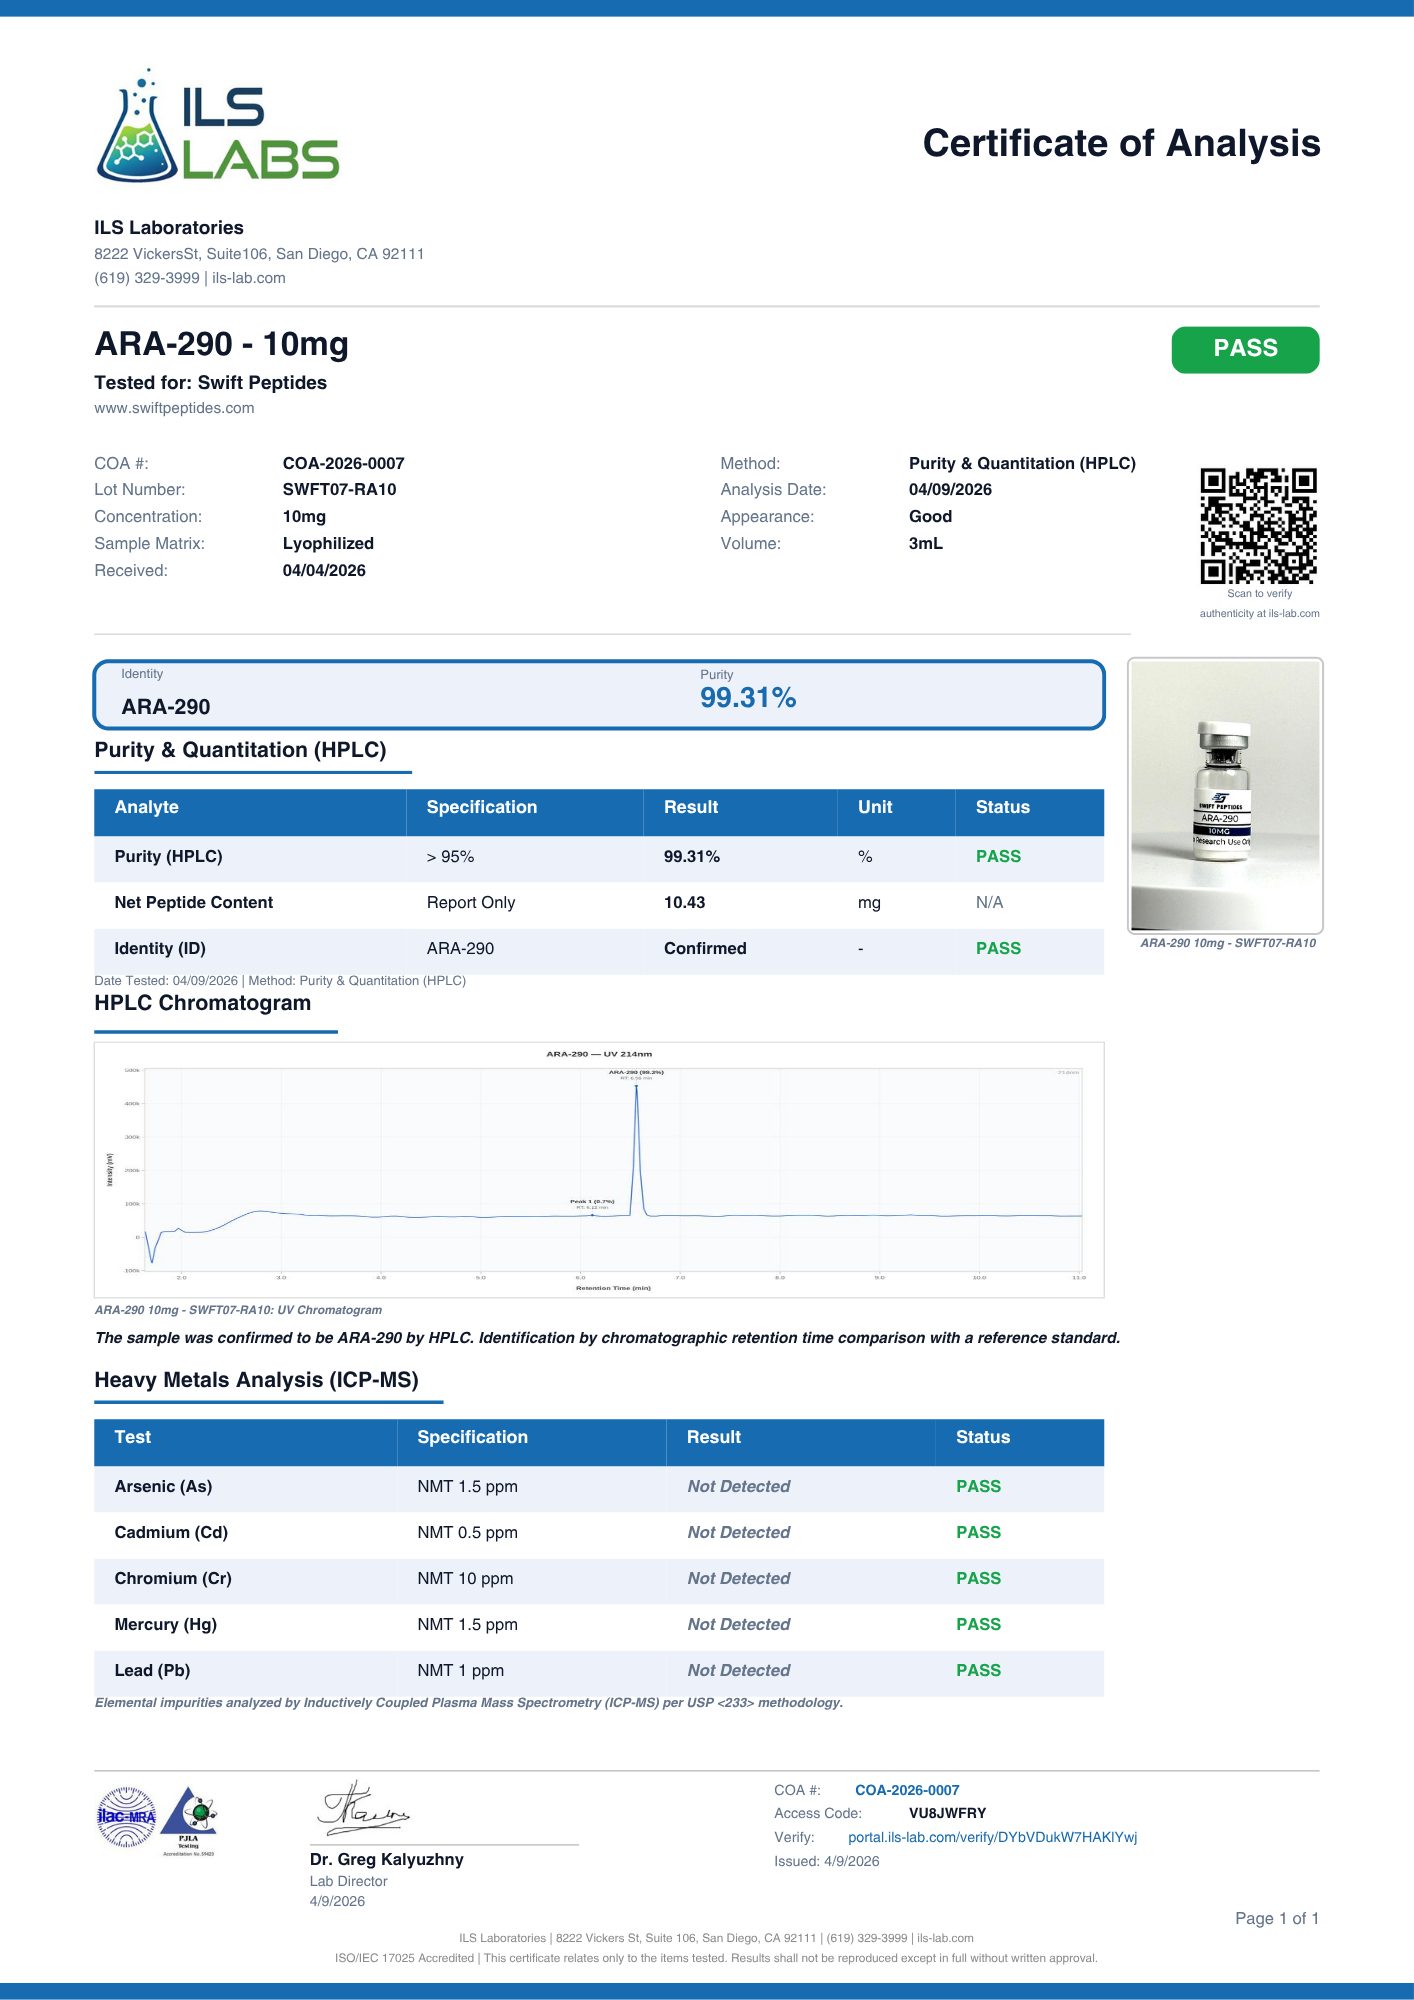Click the Not Detected result for Lead
The height and width of the screenshot is (2000, 1414).
(x=738, y=1670)
